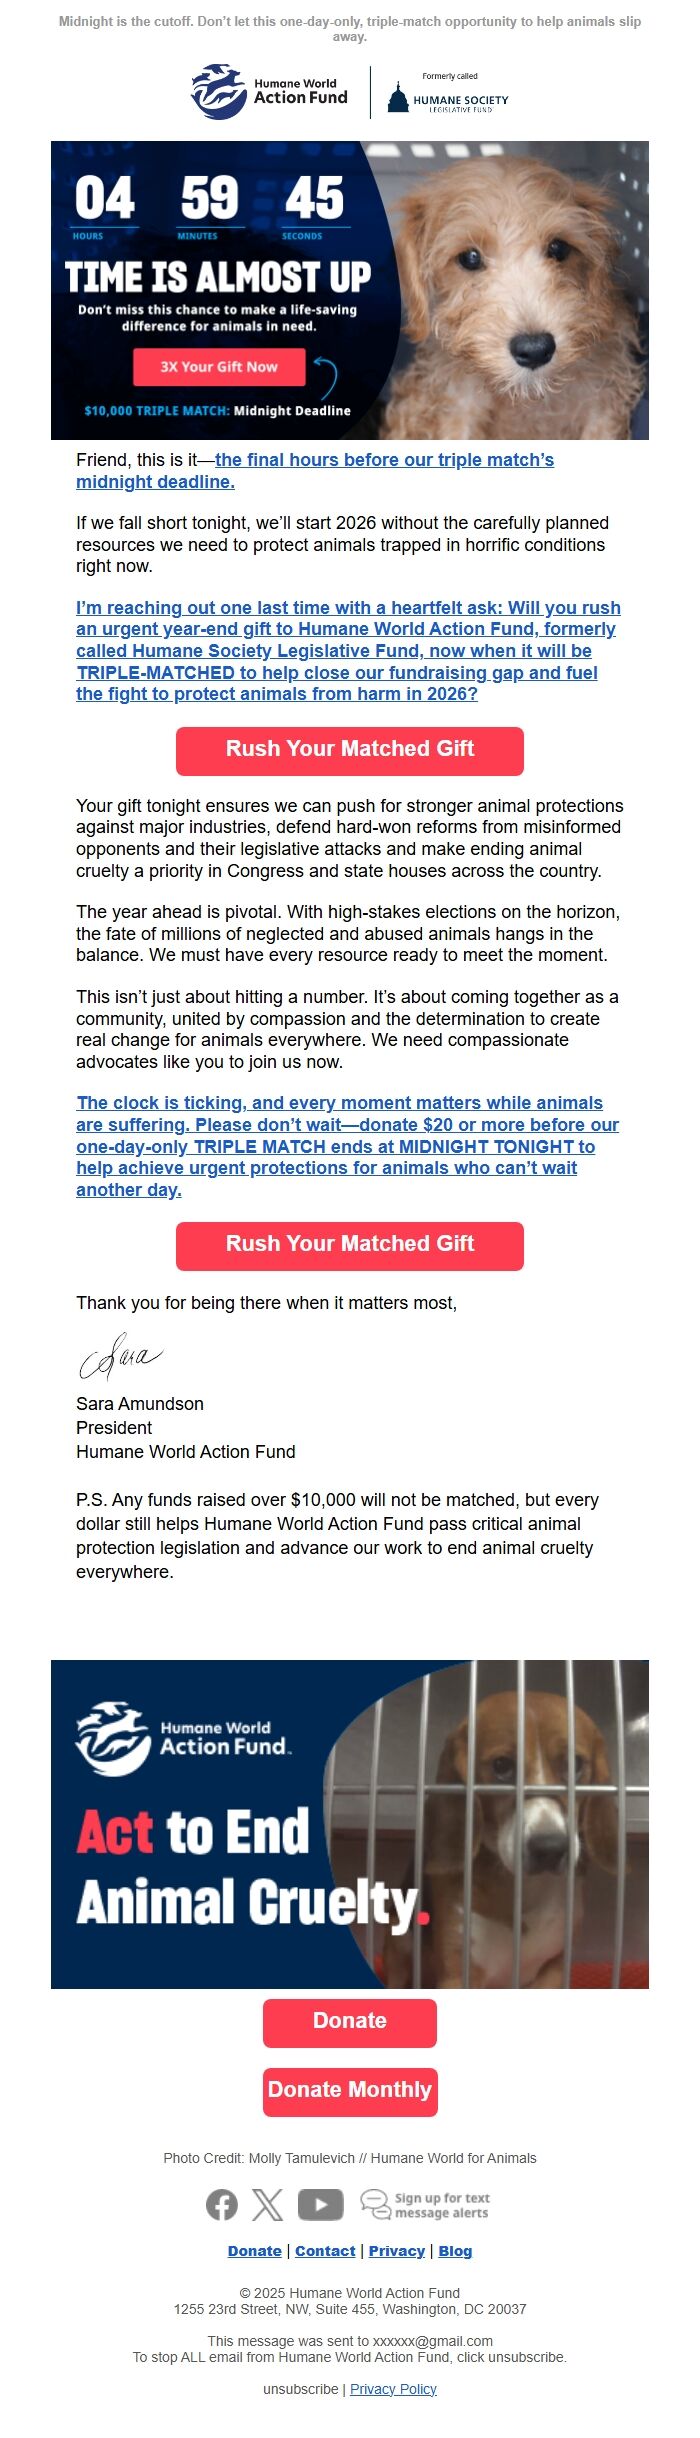The height and width of the screenshot is (2438, 700).
Task: Click the second Rush Your Matched Gift button
Action: 350,1245
